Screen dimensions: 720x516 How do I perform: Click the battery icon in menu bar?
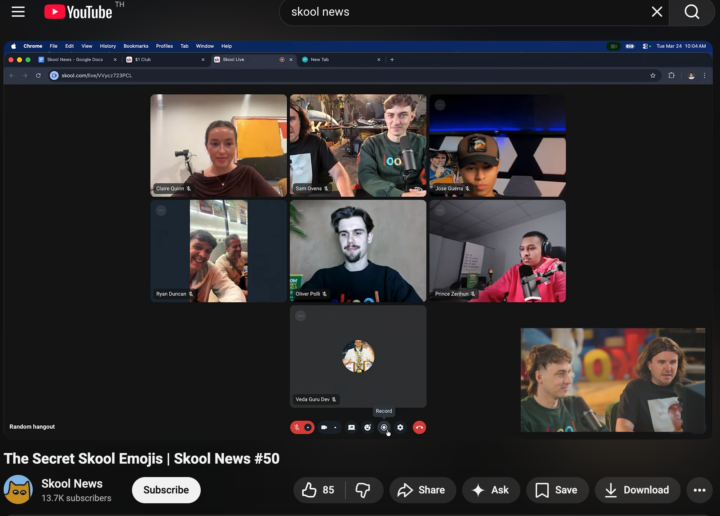tap(630, 46)
